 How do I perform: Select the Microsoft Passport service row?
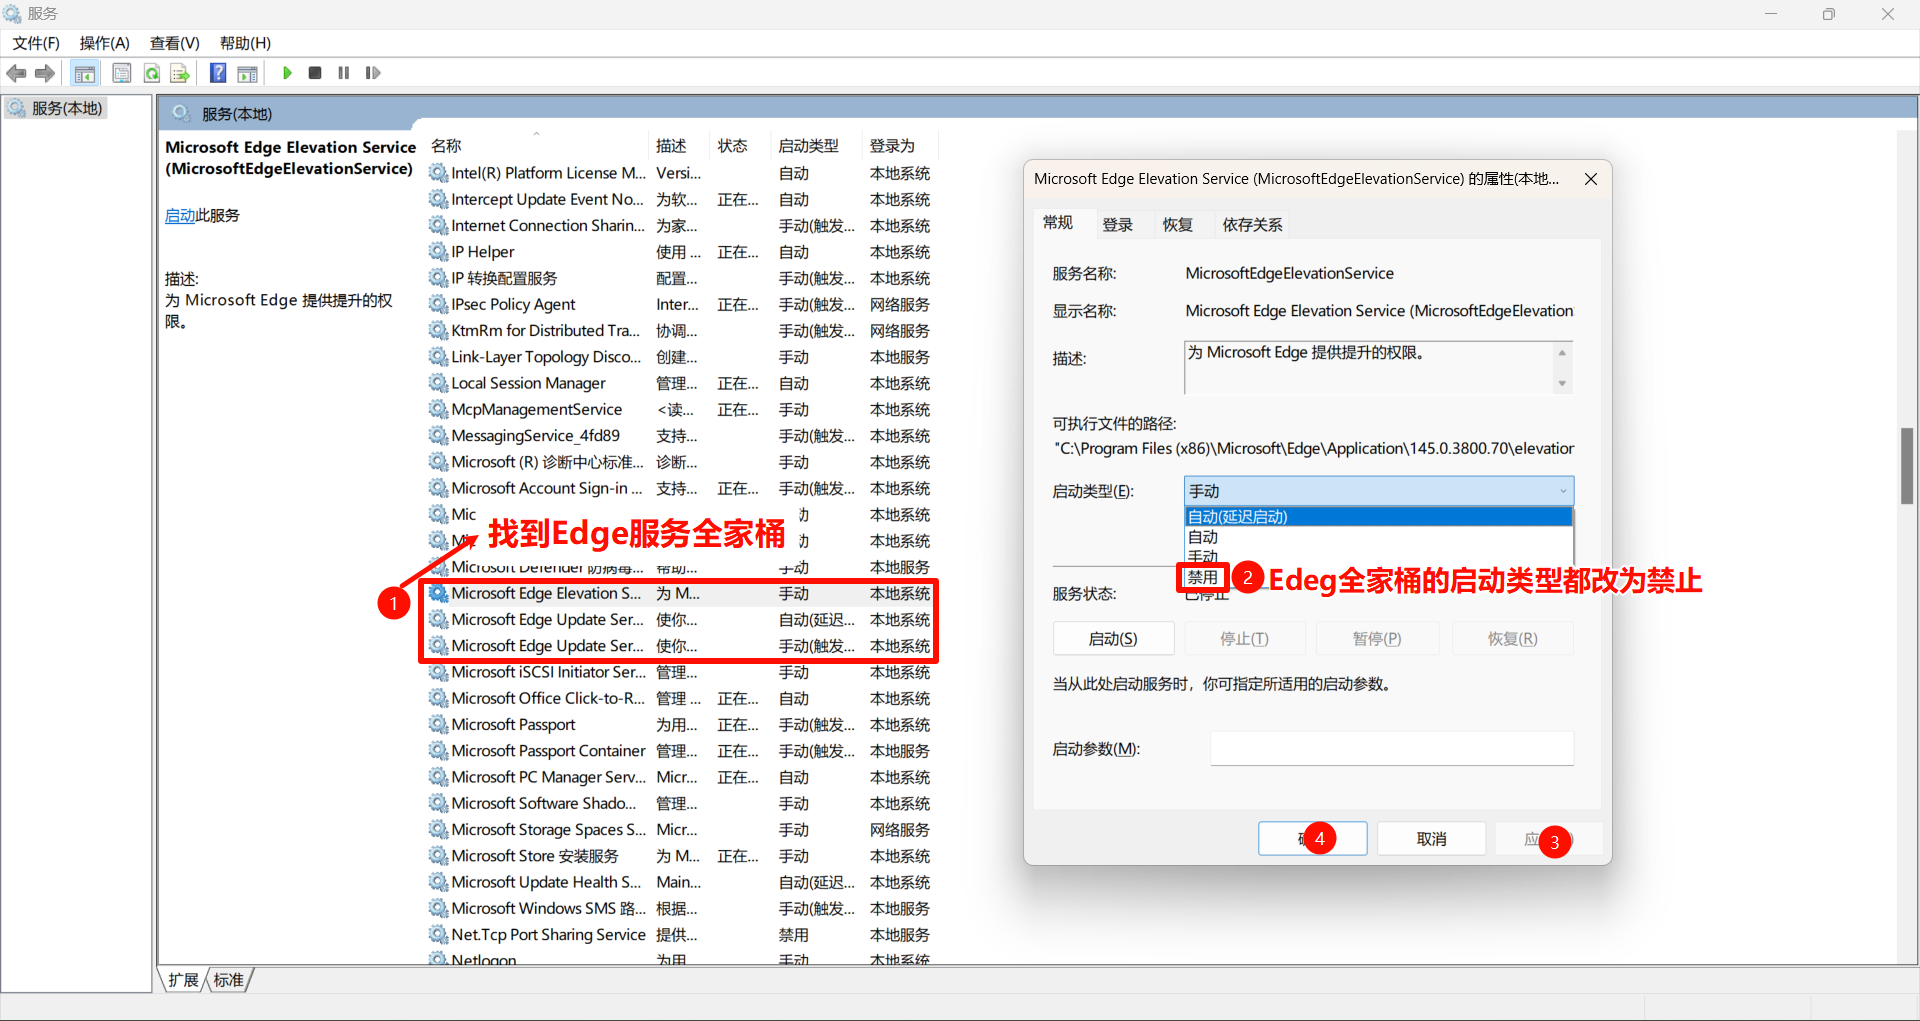[513, 724]
